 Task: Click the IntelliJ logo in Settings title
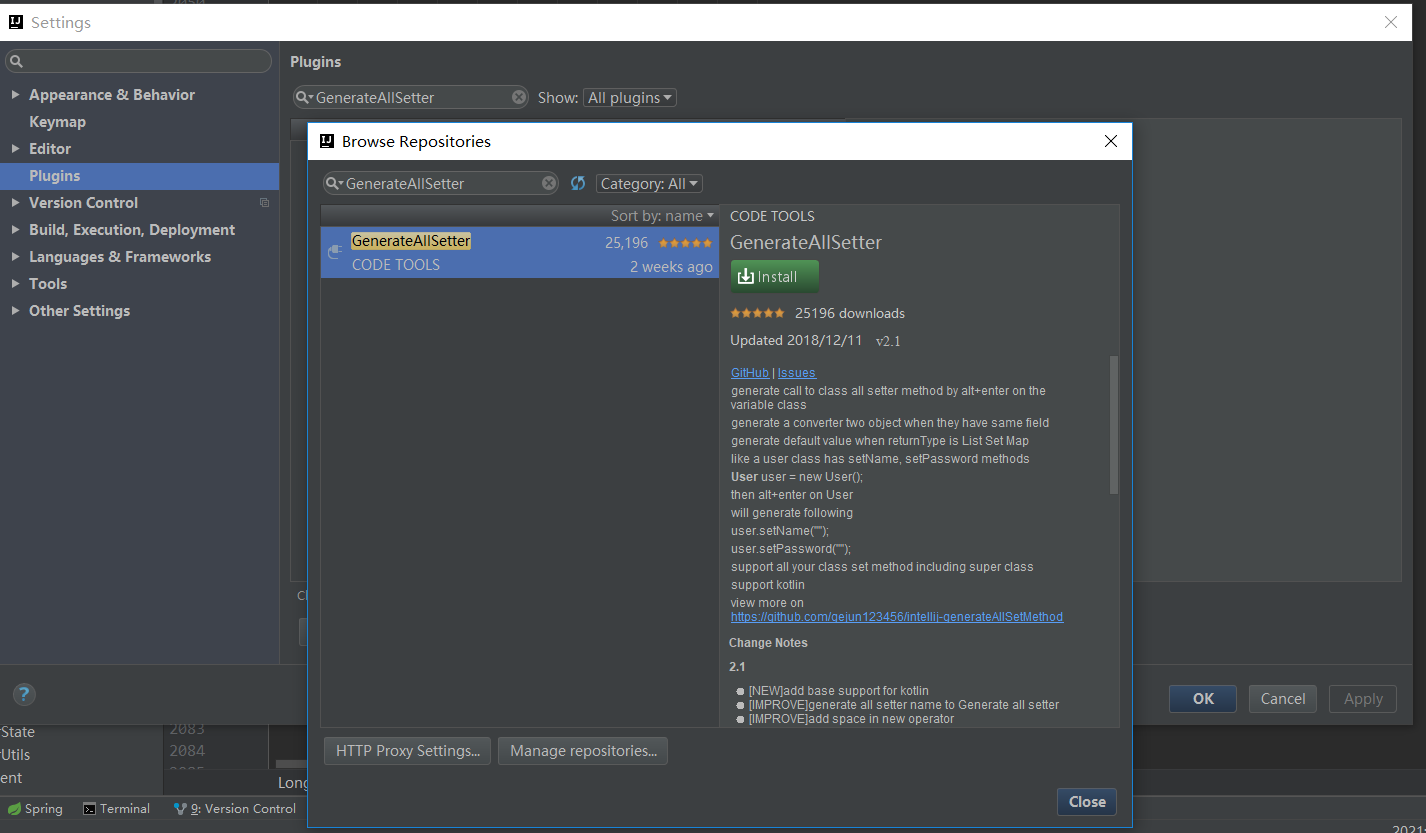point(16,22)
